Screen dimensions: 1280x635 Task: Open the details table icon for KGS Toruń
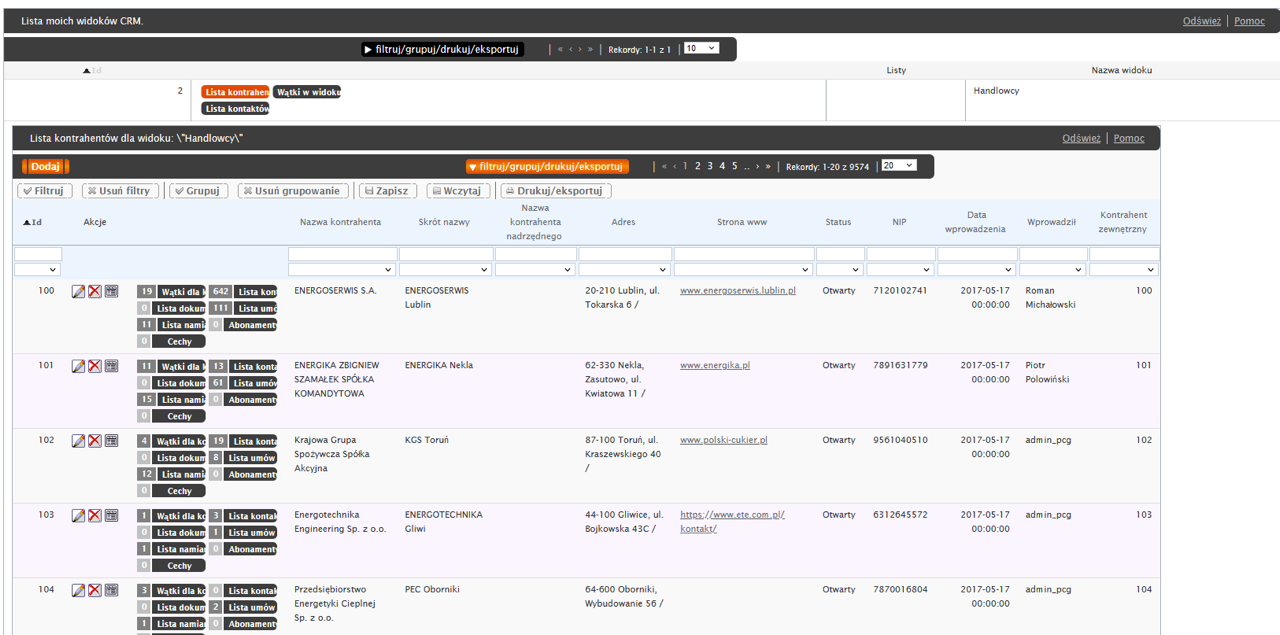pos(111,441)
